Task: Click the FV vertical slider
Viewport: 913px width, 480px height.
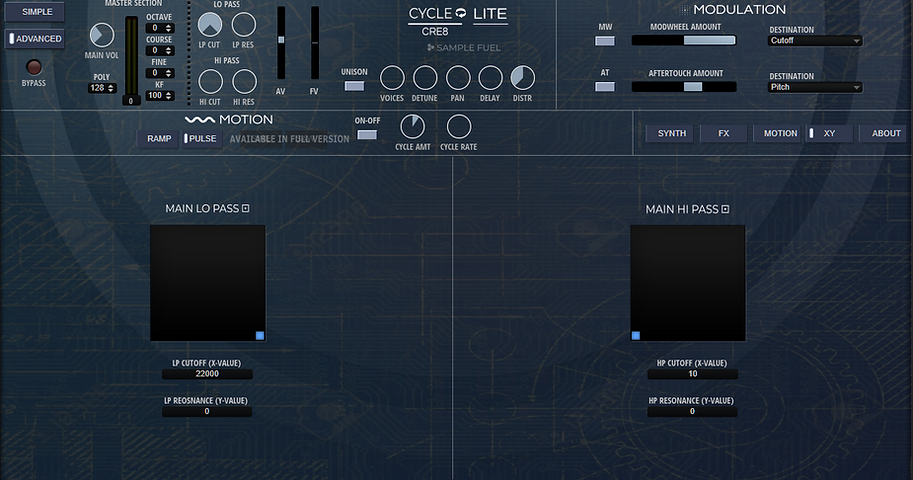Action: click(315, 43)
